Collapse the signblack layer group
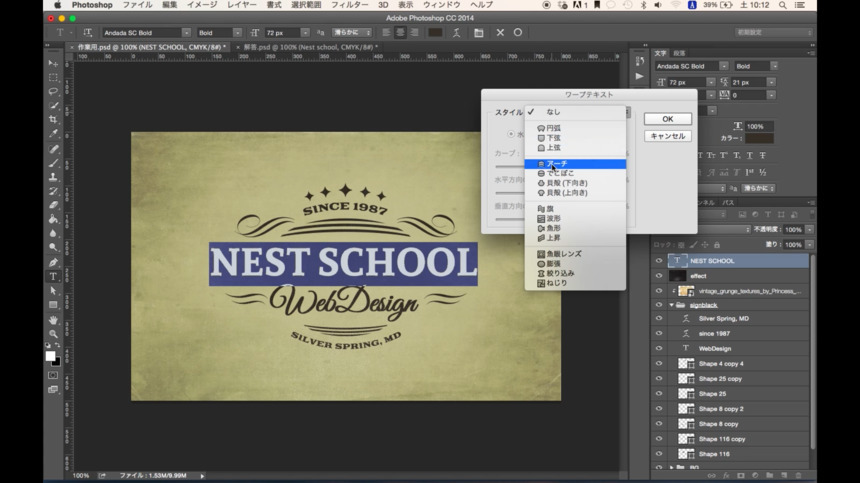Screen dimensions: 860x483 point(671,305)
